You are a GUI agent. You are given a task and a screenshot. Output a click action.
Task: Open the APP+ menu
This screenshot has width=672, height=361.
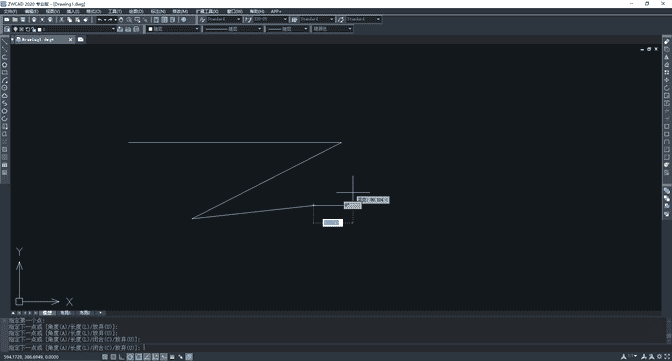click(x=276, y=12)
